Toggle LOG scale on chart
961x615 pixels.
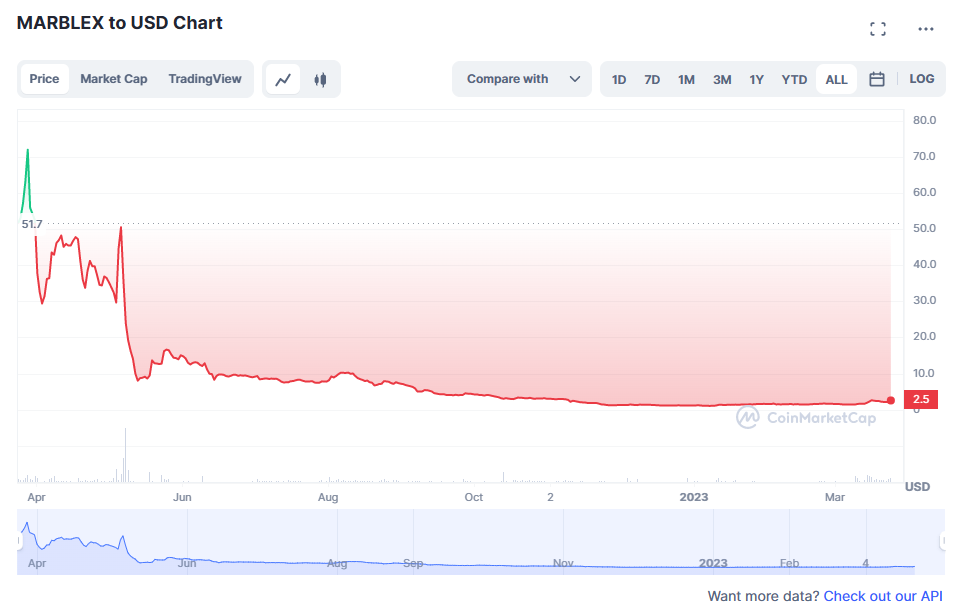coord(921,79)
